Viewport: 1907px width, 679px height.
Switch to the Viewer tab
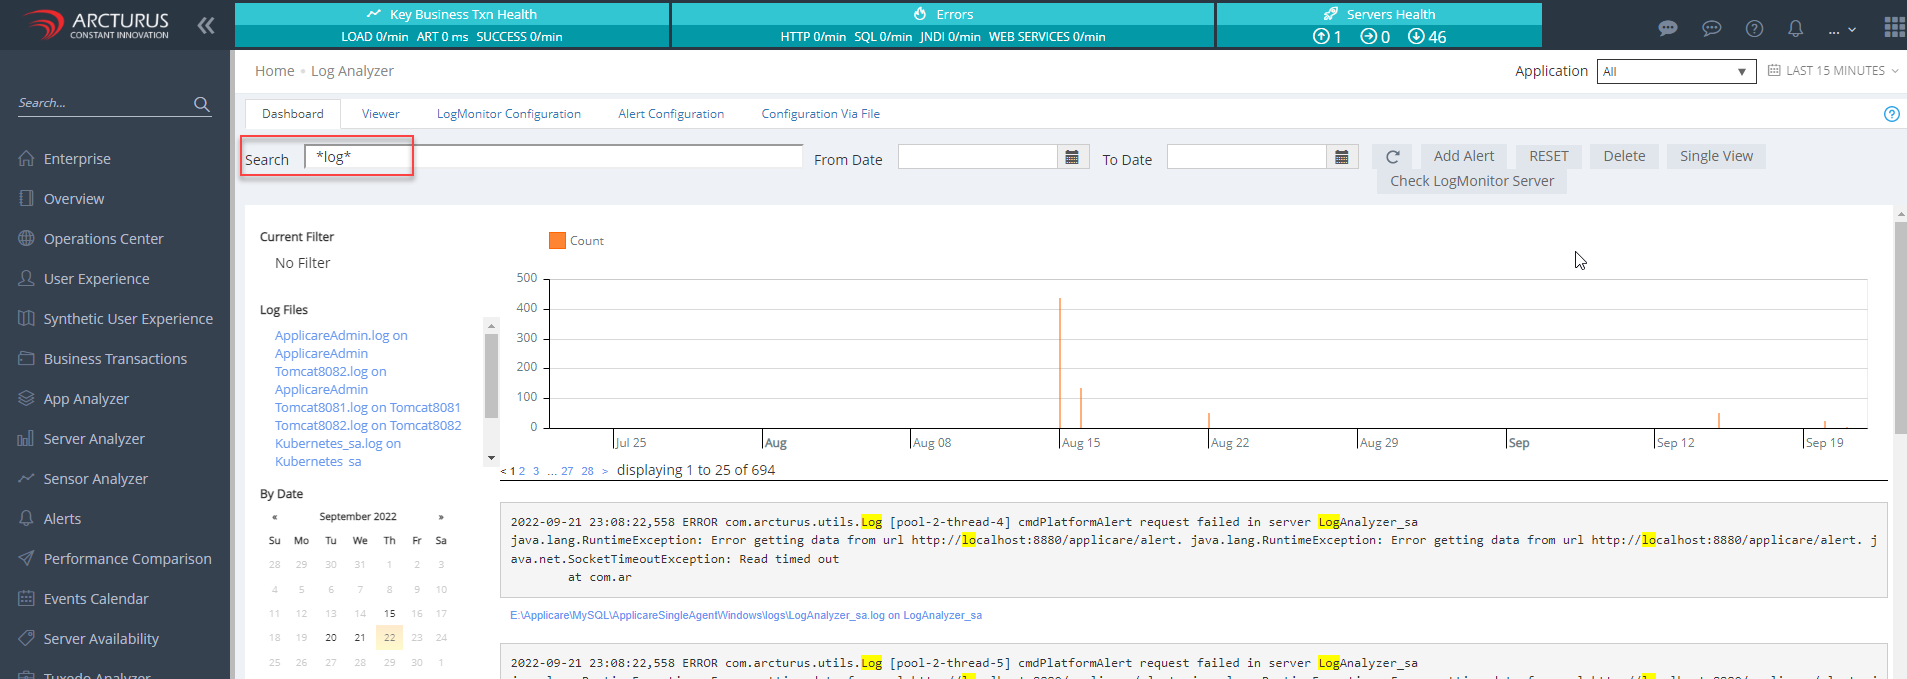pos(380,114)
